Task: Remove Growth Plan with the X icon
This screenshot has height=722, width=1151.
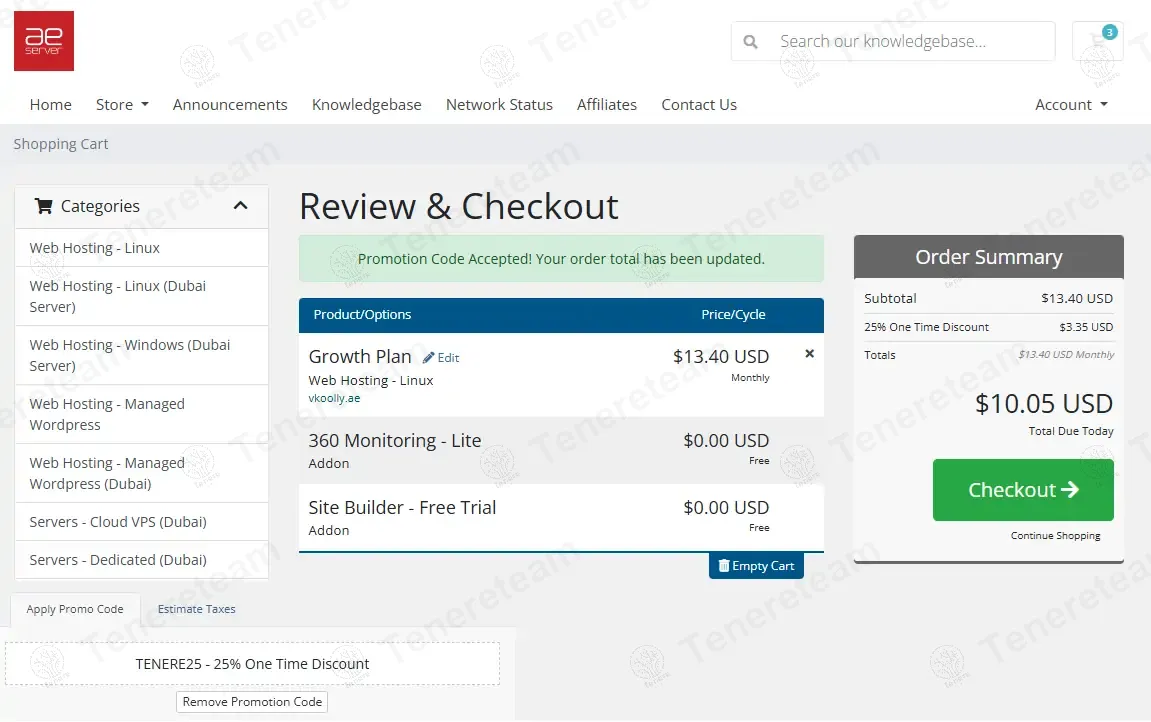Action: [809, 354]
